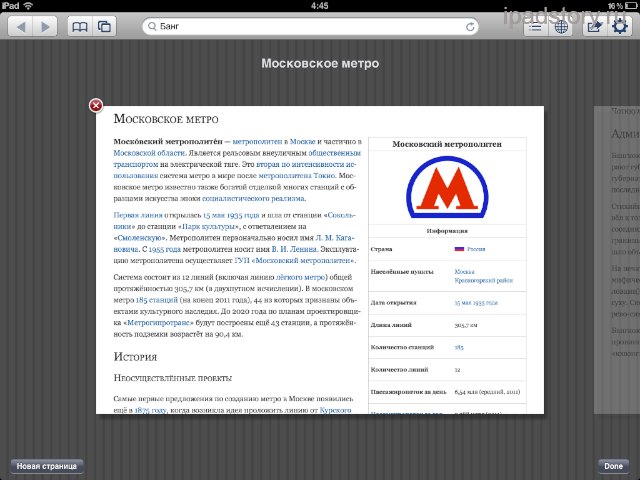The width and height of the screenshot is (640, 480).
Task: Follow the Красногорский район infobox link
Action: [484, 280]
